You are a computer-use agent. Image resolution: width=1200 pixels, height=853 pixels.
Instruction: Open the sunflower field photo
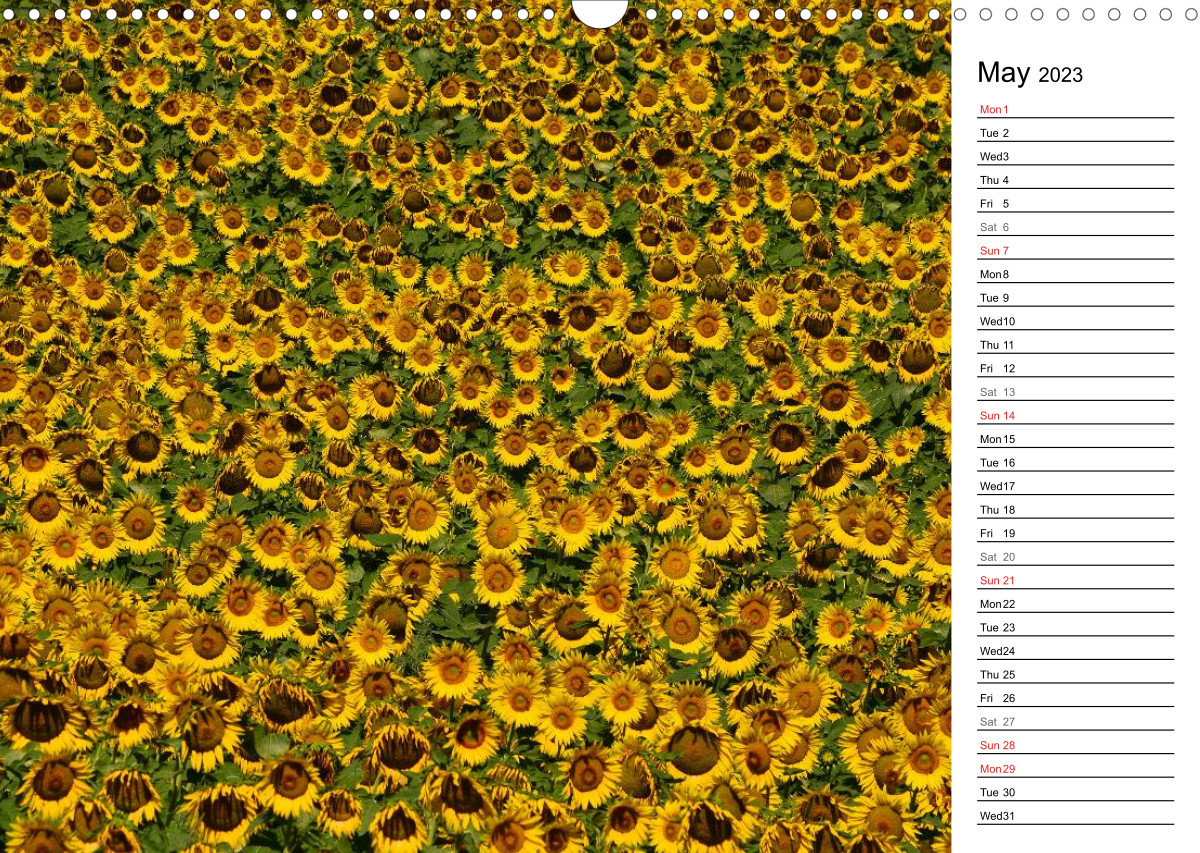click(475, 427)
